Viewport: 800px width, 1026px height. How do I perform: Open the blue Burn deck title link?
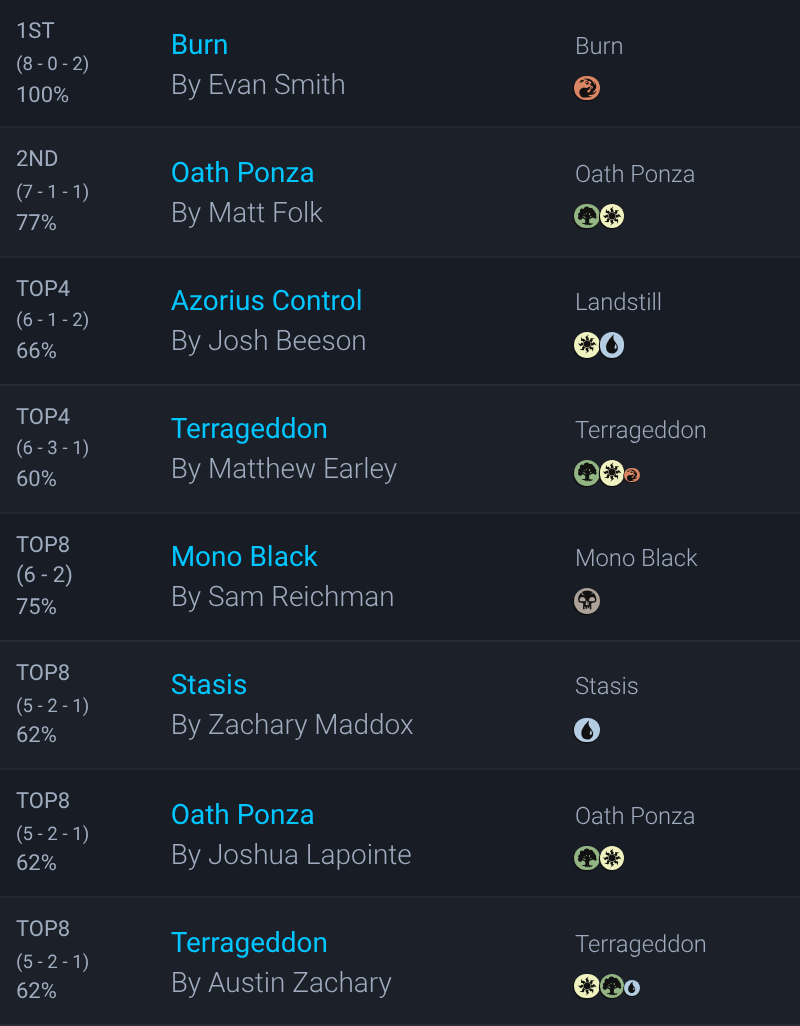pyautogui.click(x=200, y=45)
